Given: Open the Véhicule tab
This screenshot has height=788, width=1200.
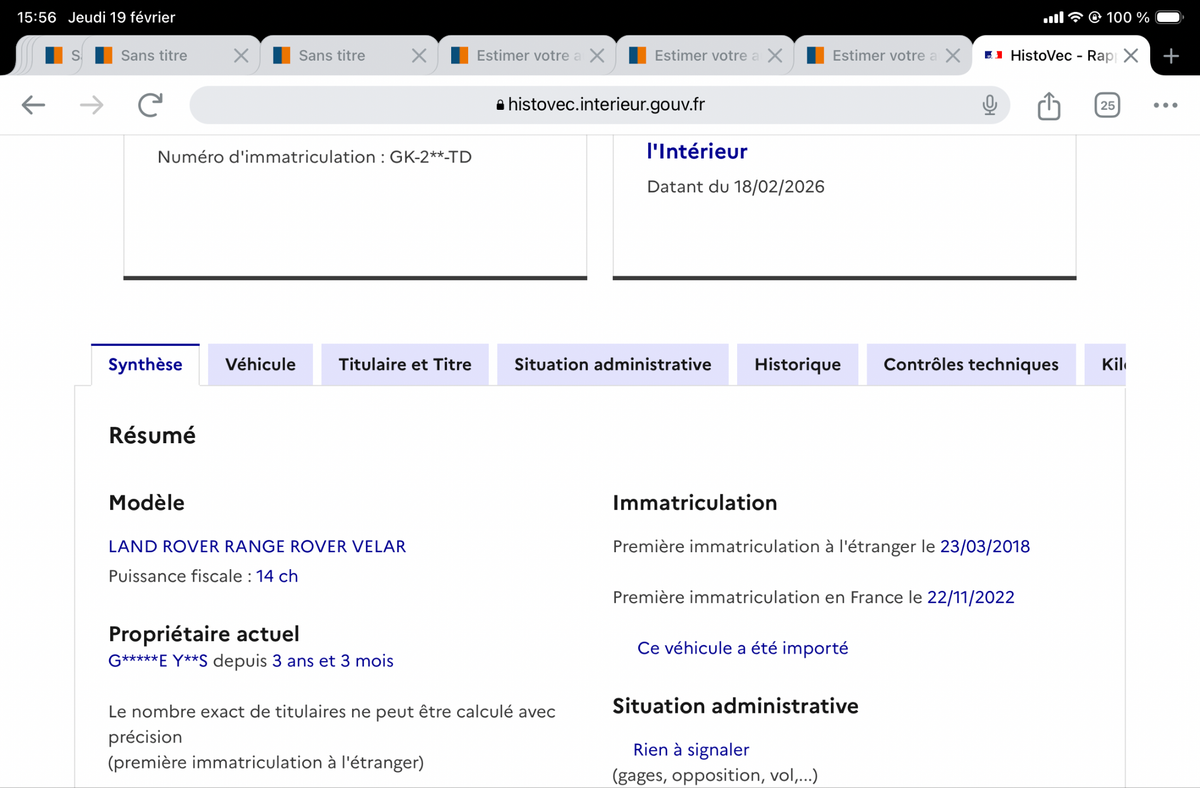Looking at the screenshot, I should click(x=260, y=364).
